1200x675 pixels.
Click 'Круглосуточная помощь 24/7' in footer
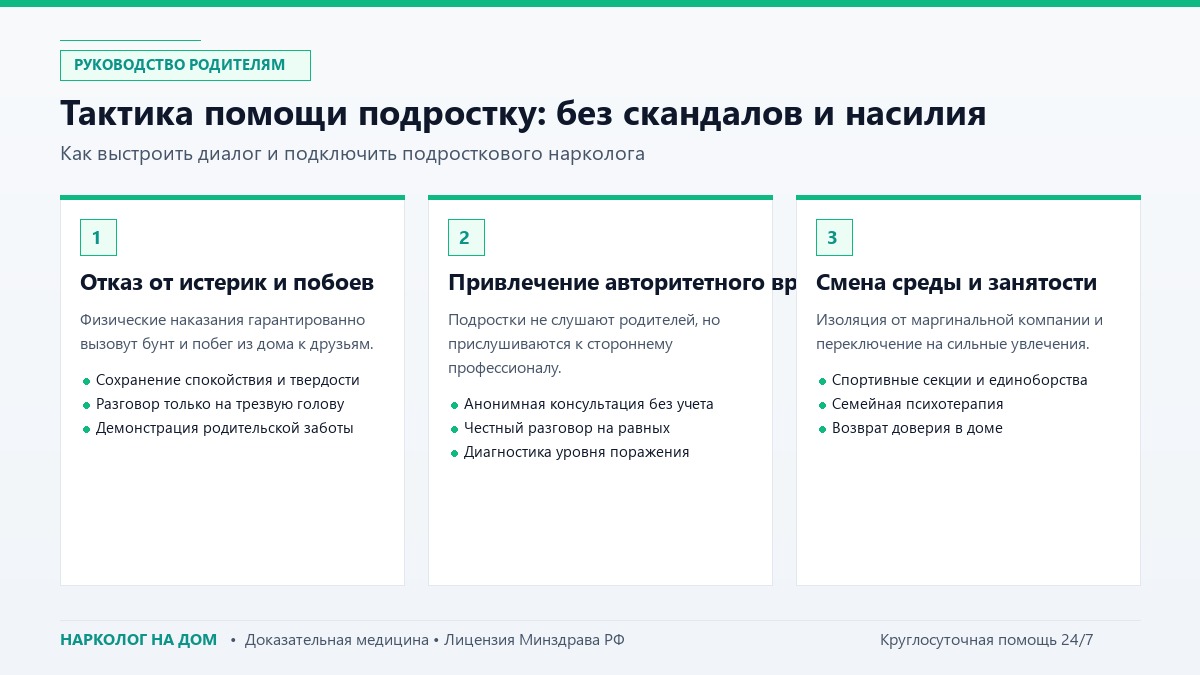987,640
